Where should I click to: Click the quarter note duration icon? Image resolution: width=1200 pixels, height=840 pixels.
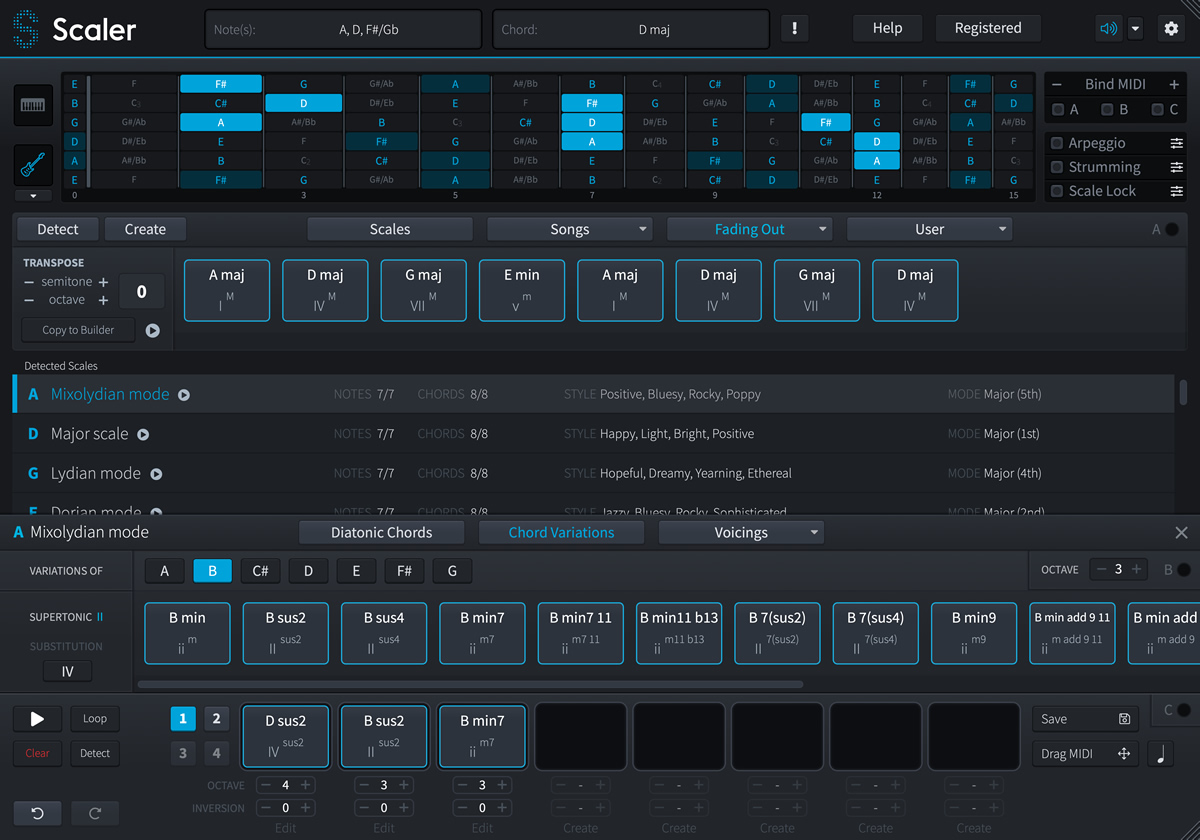[x=1160, y=755]
